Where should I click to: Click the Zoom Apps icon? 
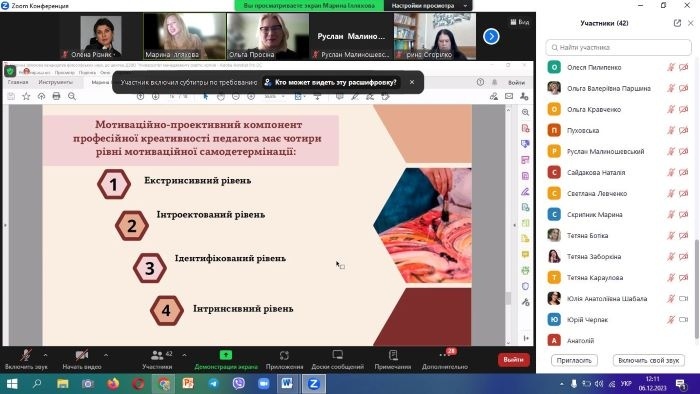click(284, 355)
